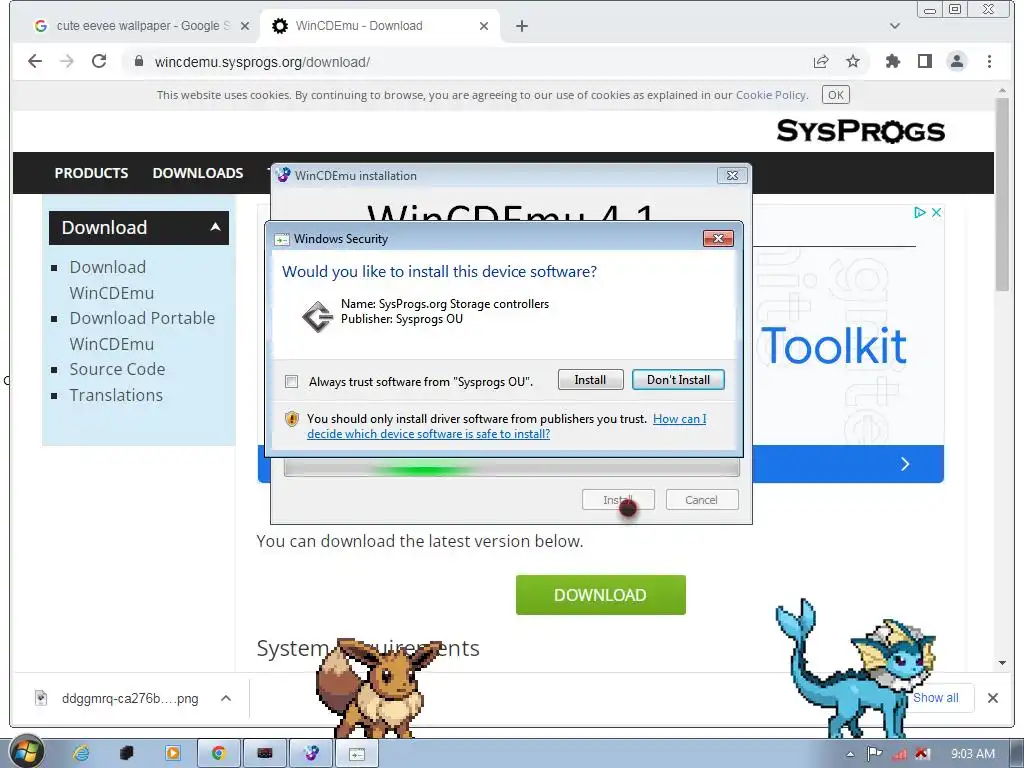The width and height of the screenshot is (1024, 768).
Task: Open the Chrome extensions puzzle icon
Action: coord(893,61)
